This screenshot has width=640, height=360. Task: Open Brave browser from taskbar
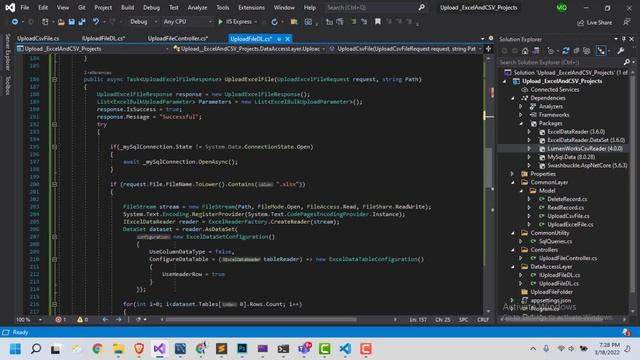point(139,349)
